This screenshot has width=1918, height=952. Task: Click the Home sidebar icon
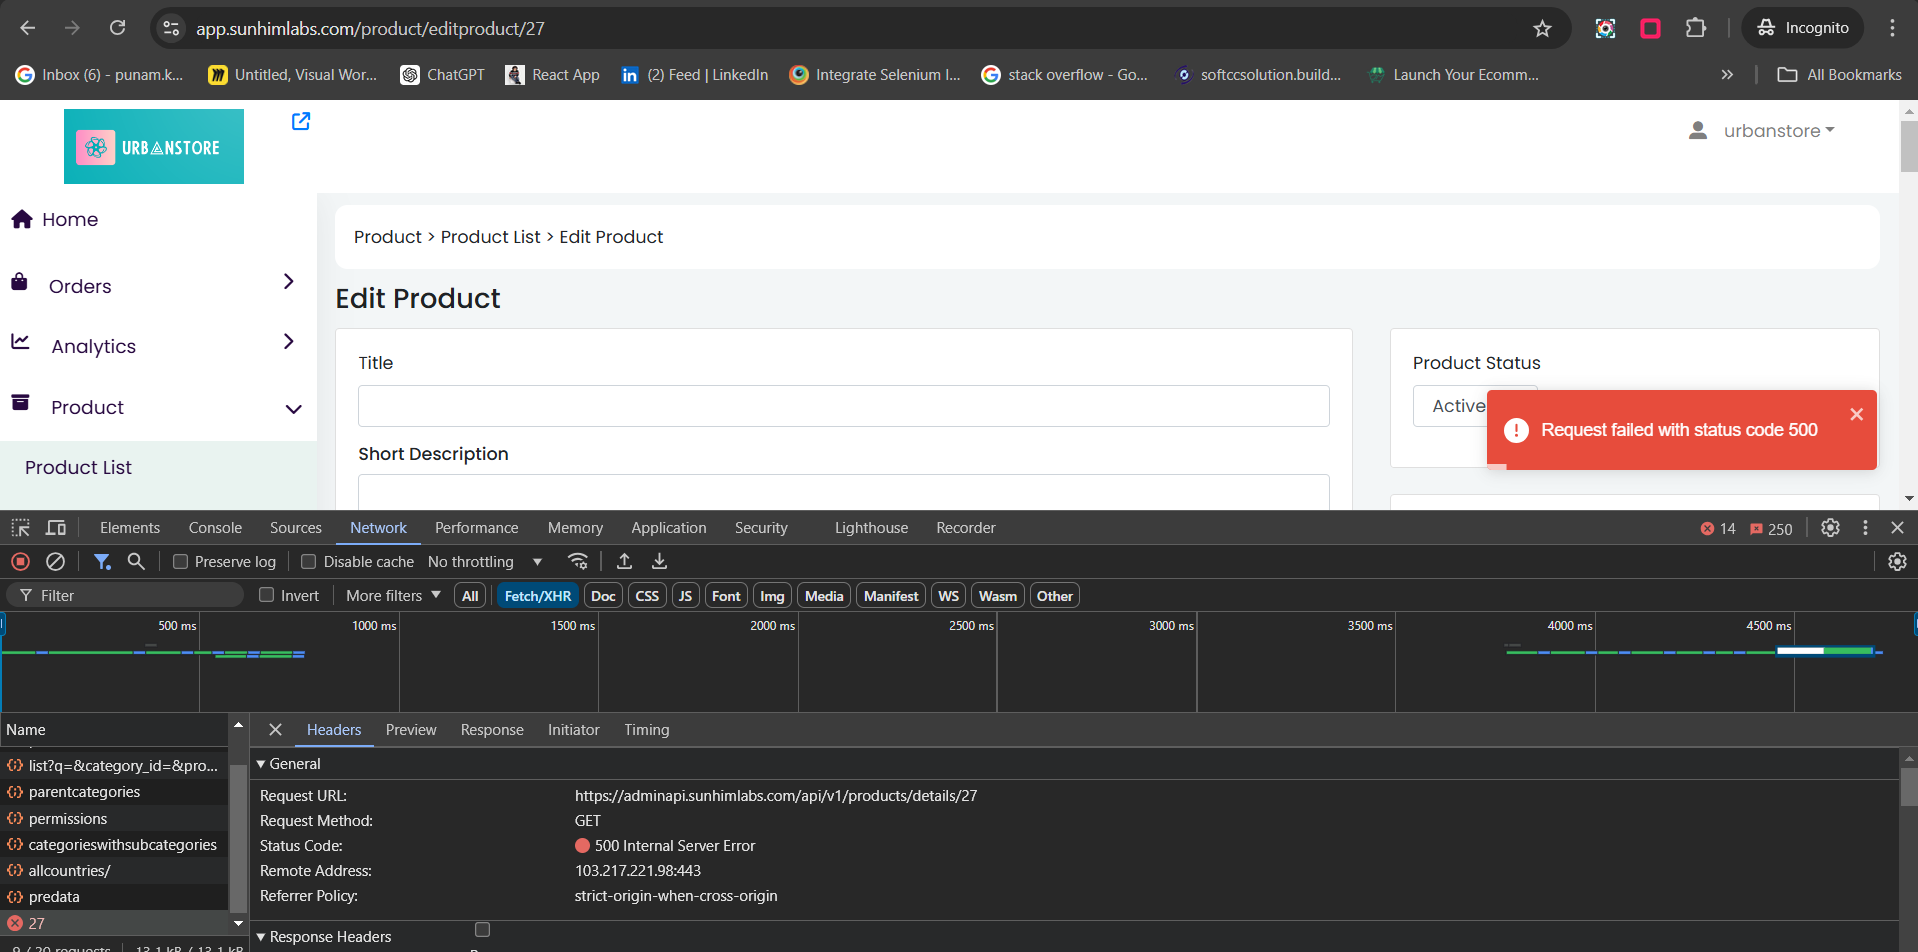pos(22,219)
